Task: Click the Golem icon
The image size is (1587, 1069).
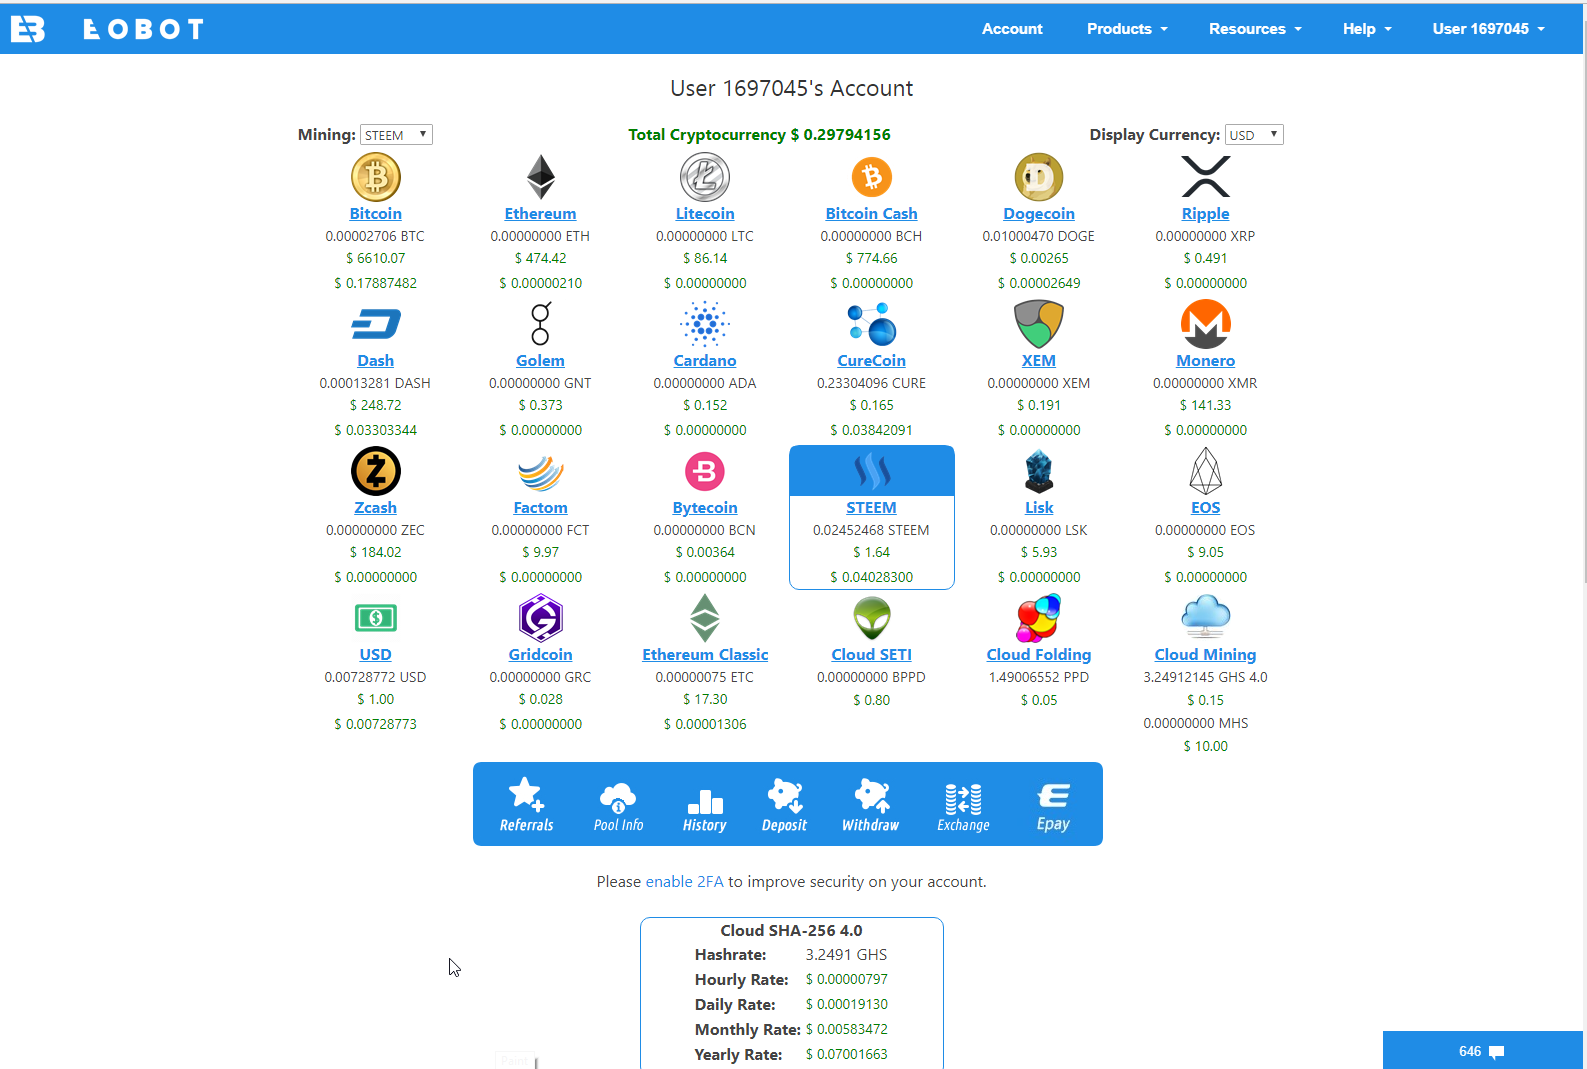Action: [x=541, y=324]
